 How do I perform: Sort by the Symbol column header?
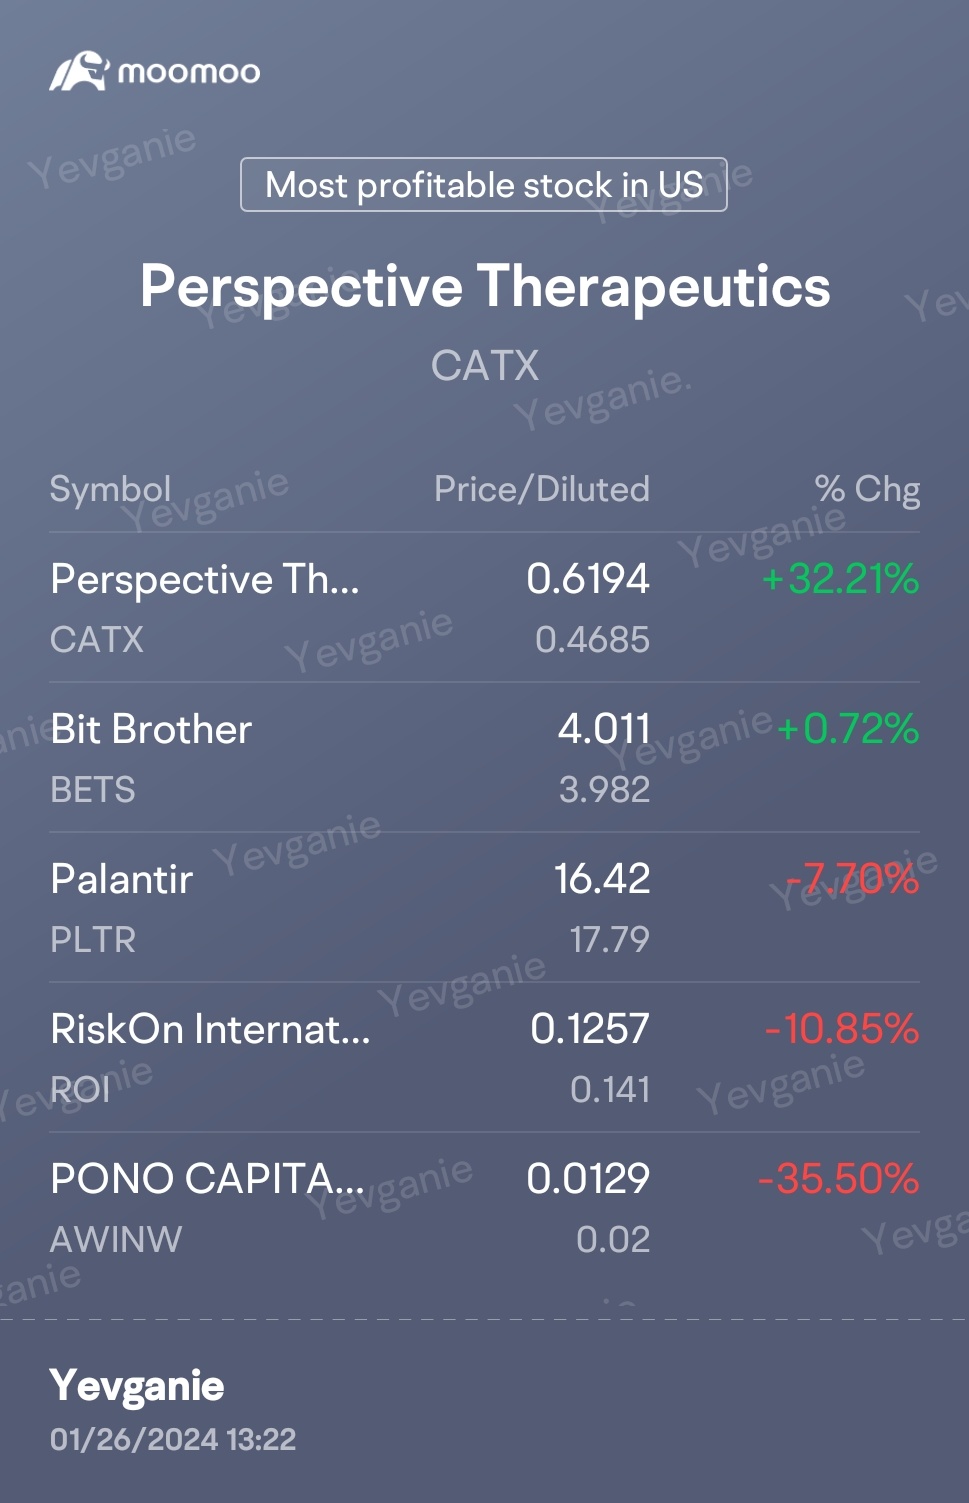(110, 489)
